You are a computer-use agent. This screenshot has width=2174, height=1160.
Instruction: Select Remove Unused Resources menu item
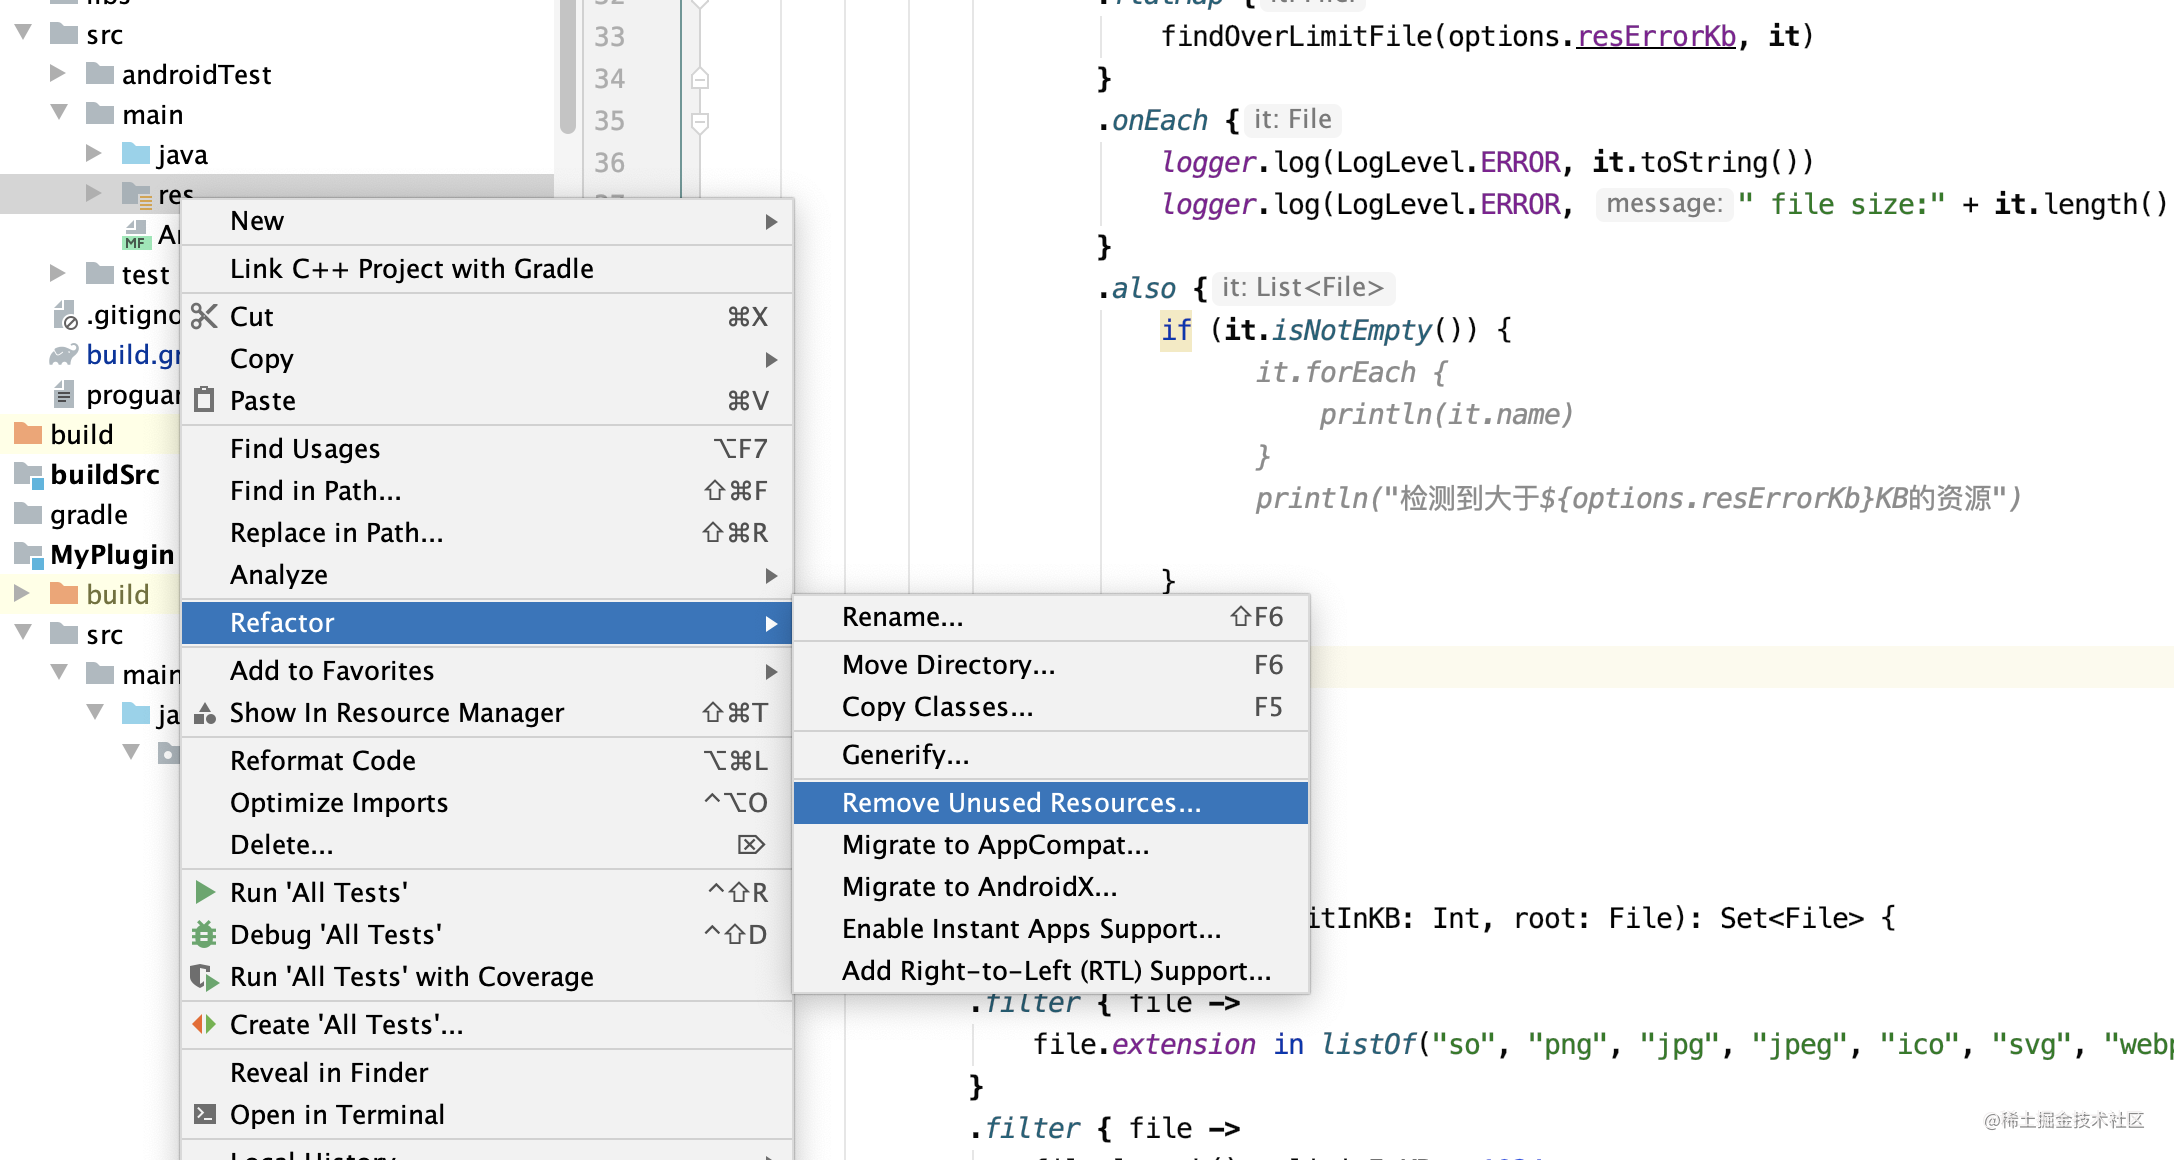point(1020,803)
